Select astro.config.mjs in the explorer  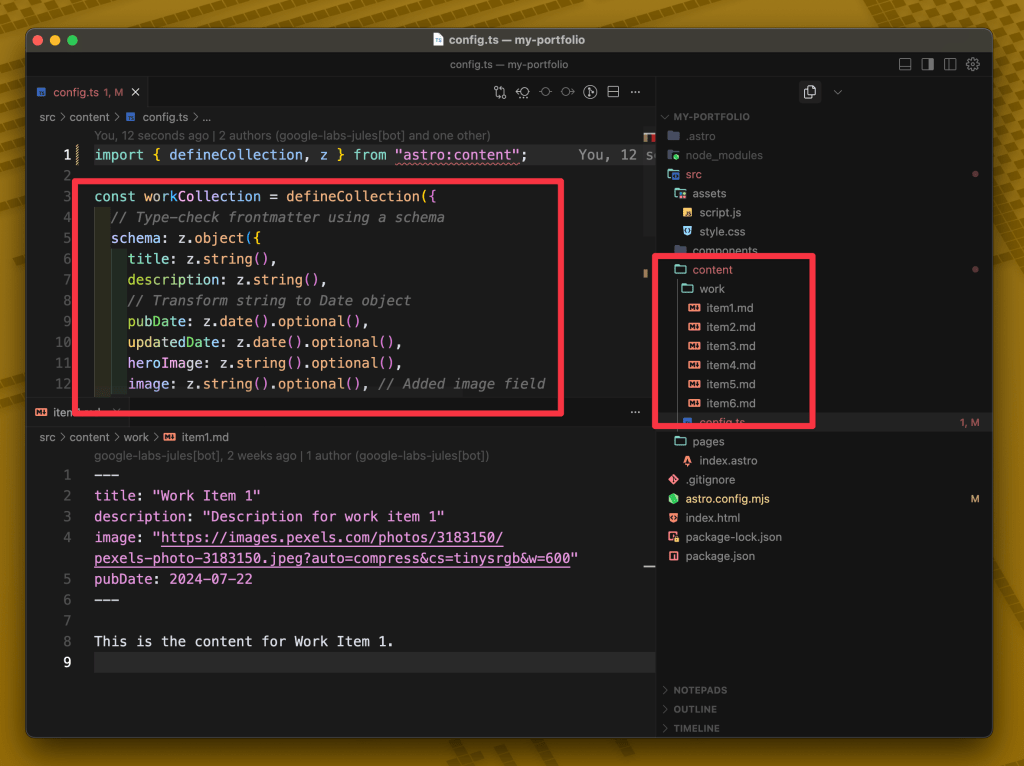726,498
